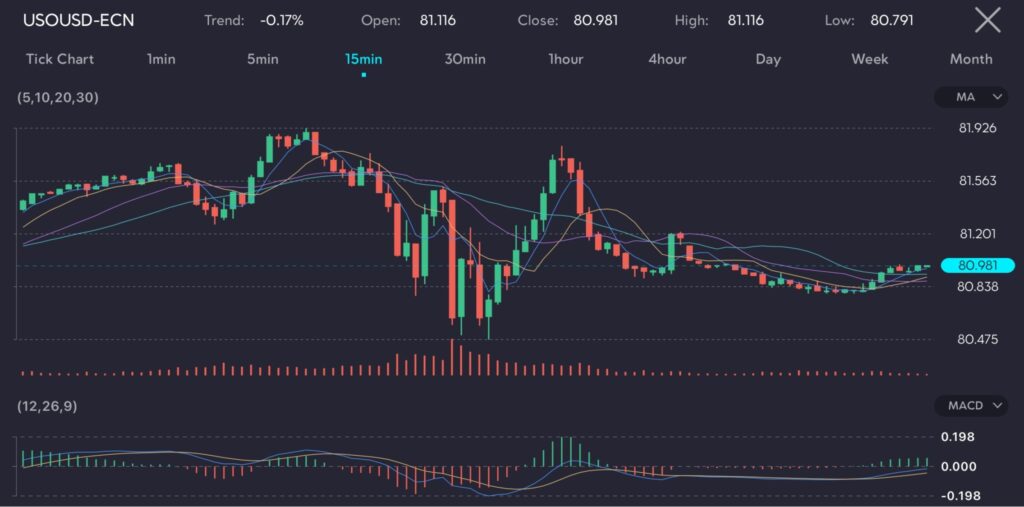
Task: Click the 80.475 price axis label
Action: 977,339
